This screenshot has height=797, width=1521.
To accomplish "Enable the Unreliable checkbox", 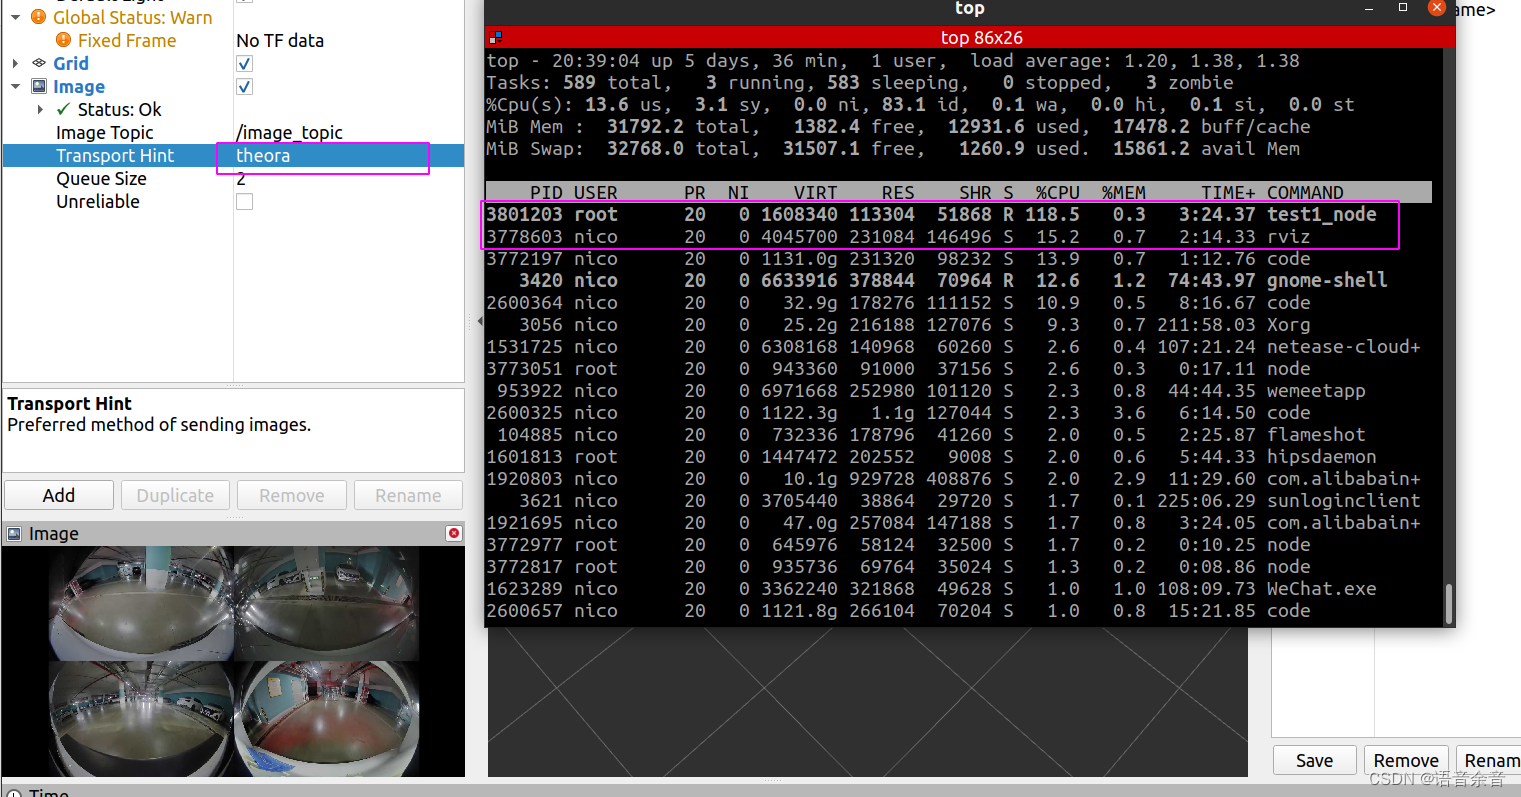I will point(244,201).
